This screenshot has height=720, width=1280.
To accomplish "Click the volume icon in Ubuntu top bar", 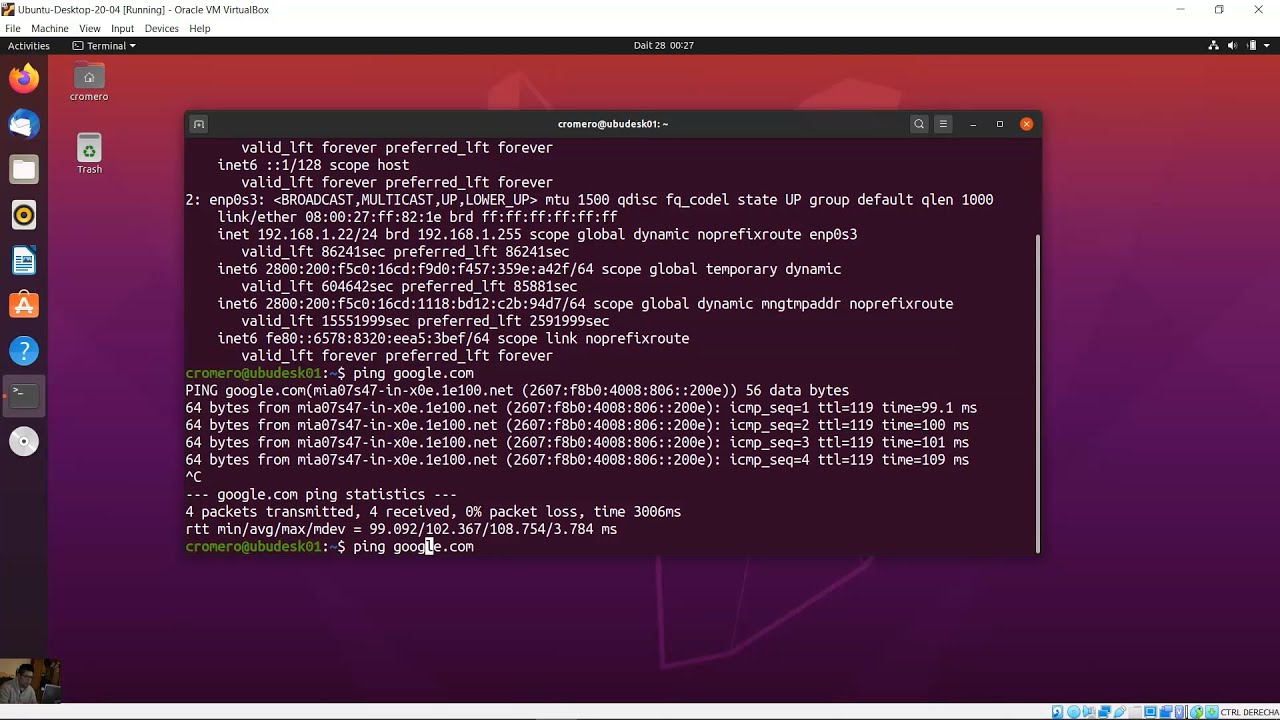I will coord(1234,45).
